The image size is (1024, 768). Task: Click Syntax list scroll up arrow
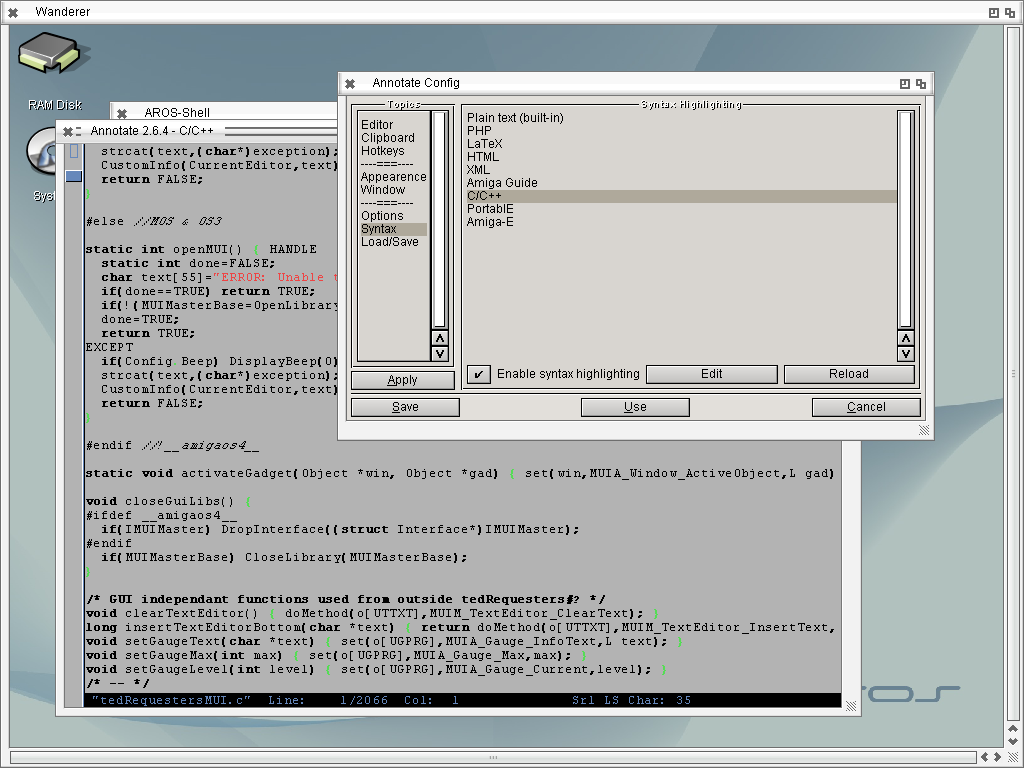(x=905, y=338)
